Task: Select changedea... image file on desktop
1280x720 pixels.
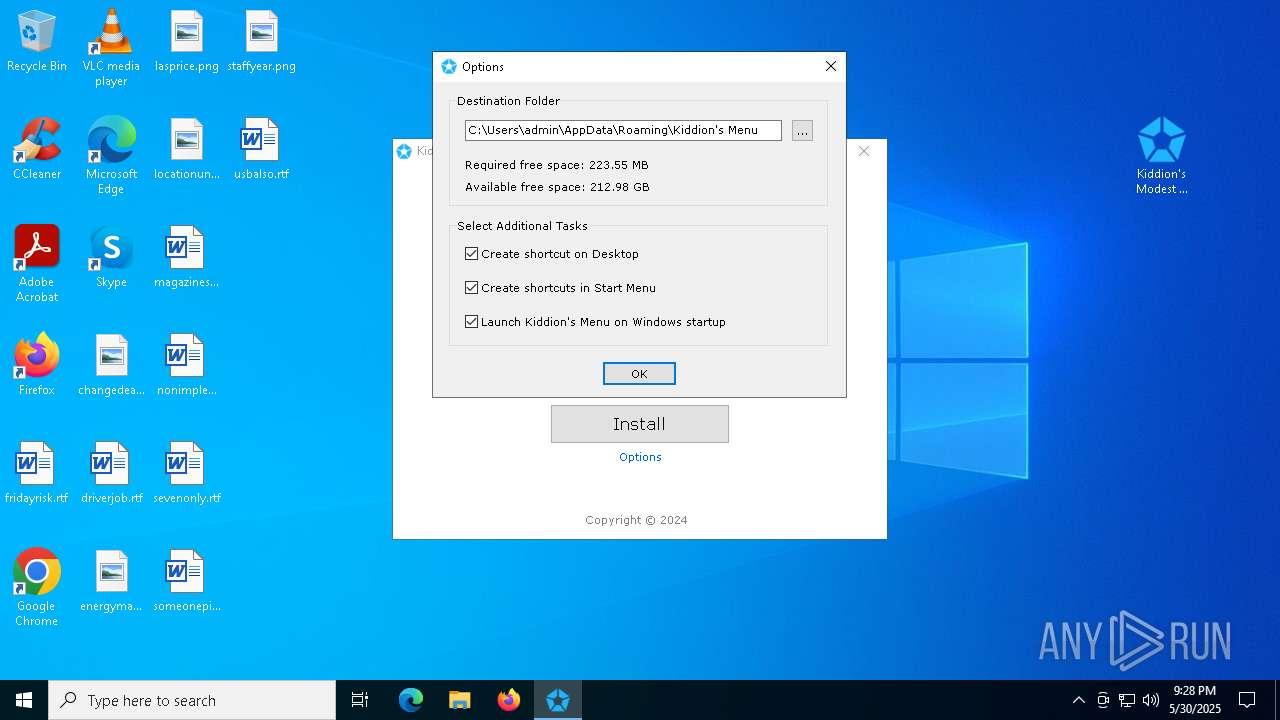Action: coord(111,366)
